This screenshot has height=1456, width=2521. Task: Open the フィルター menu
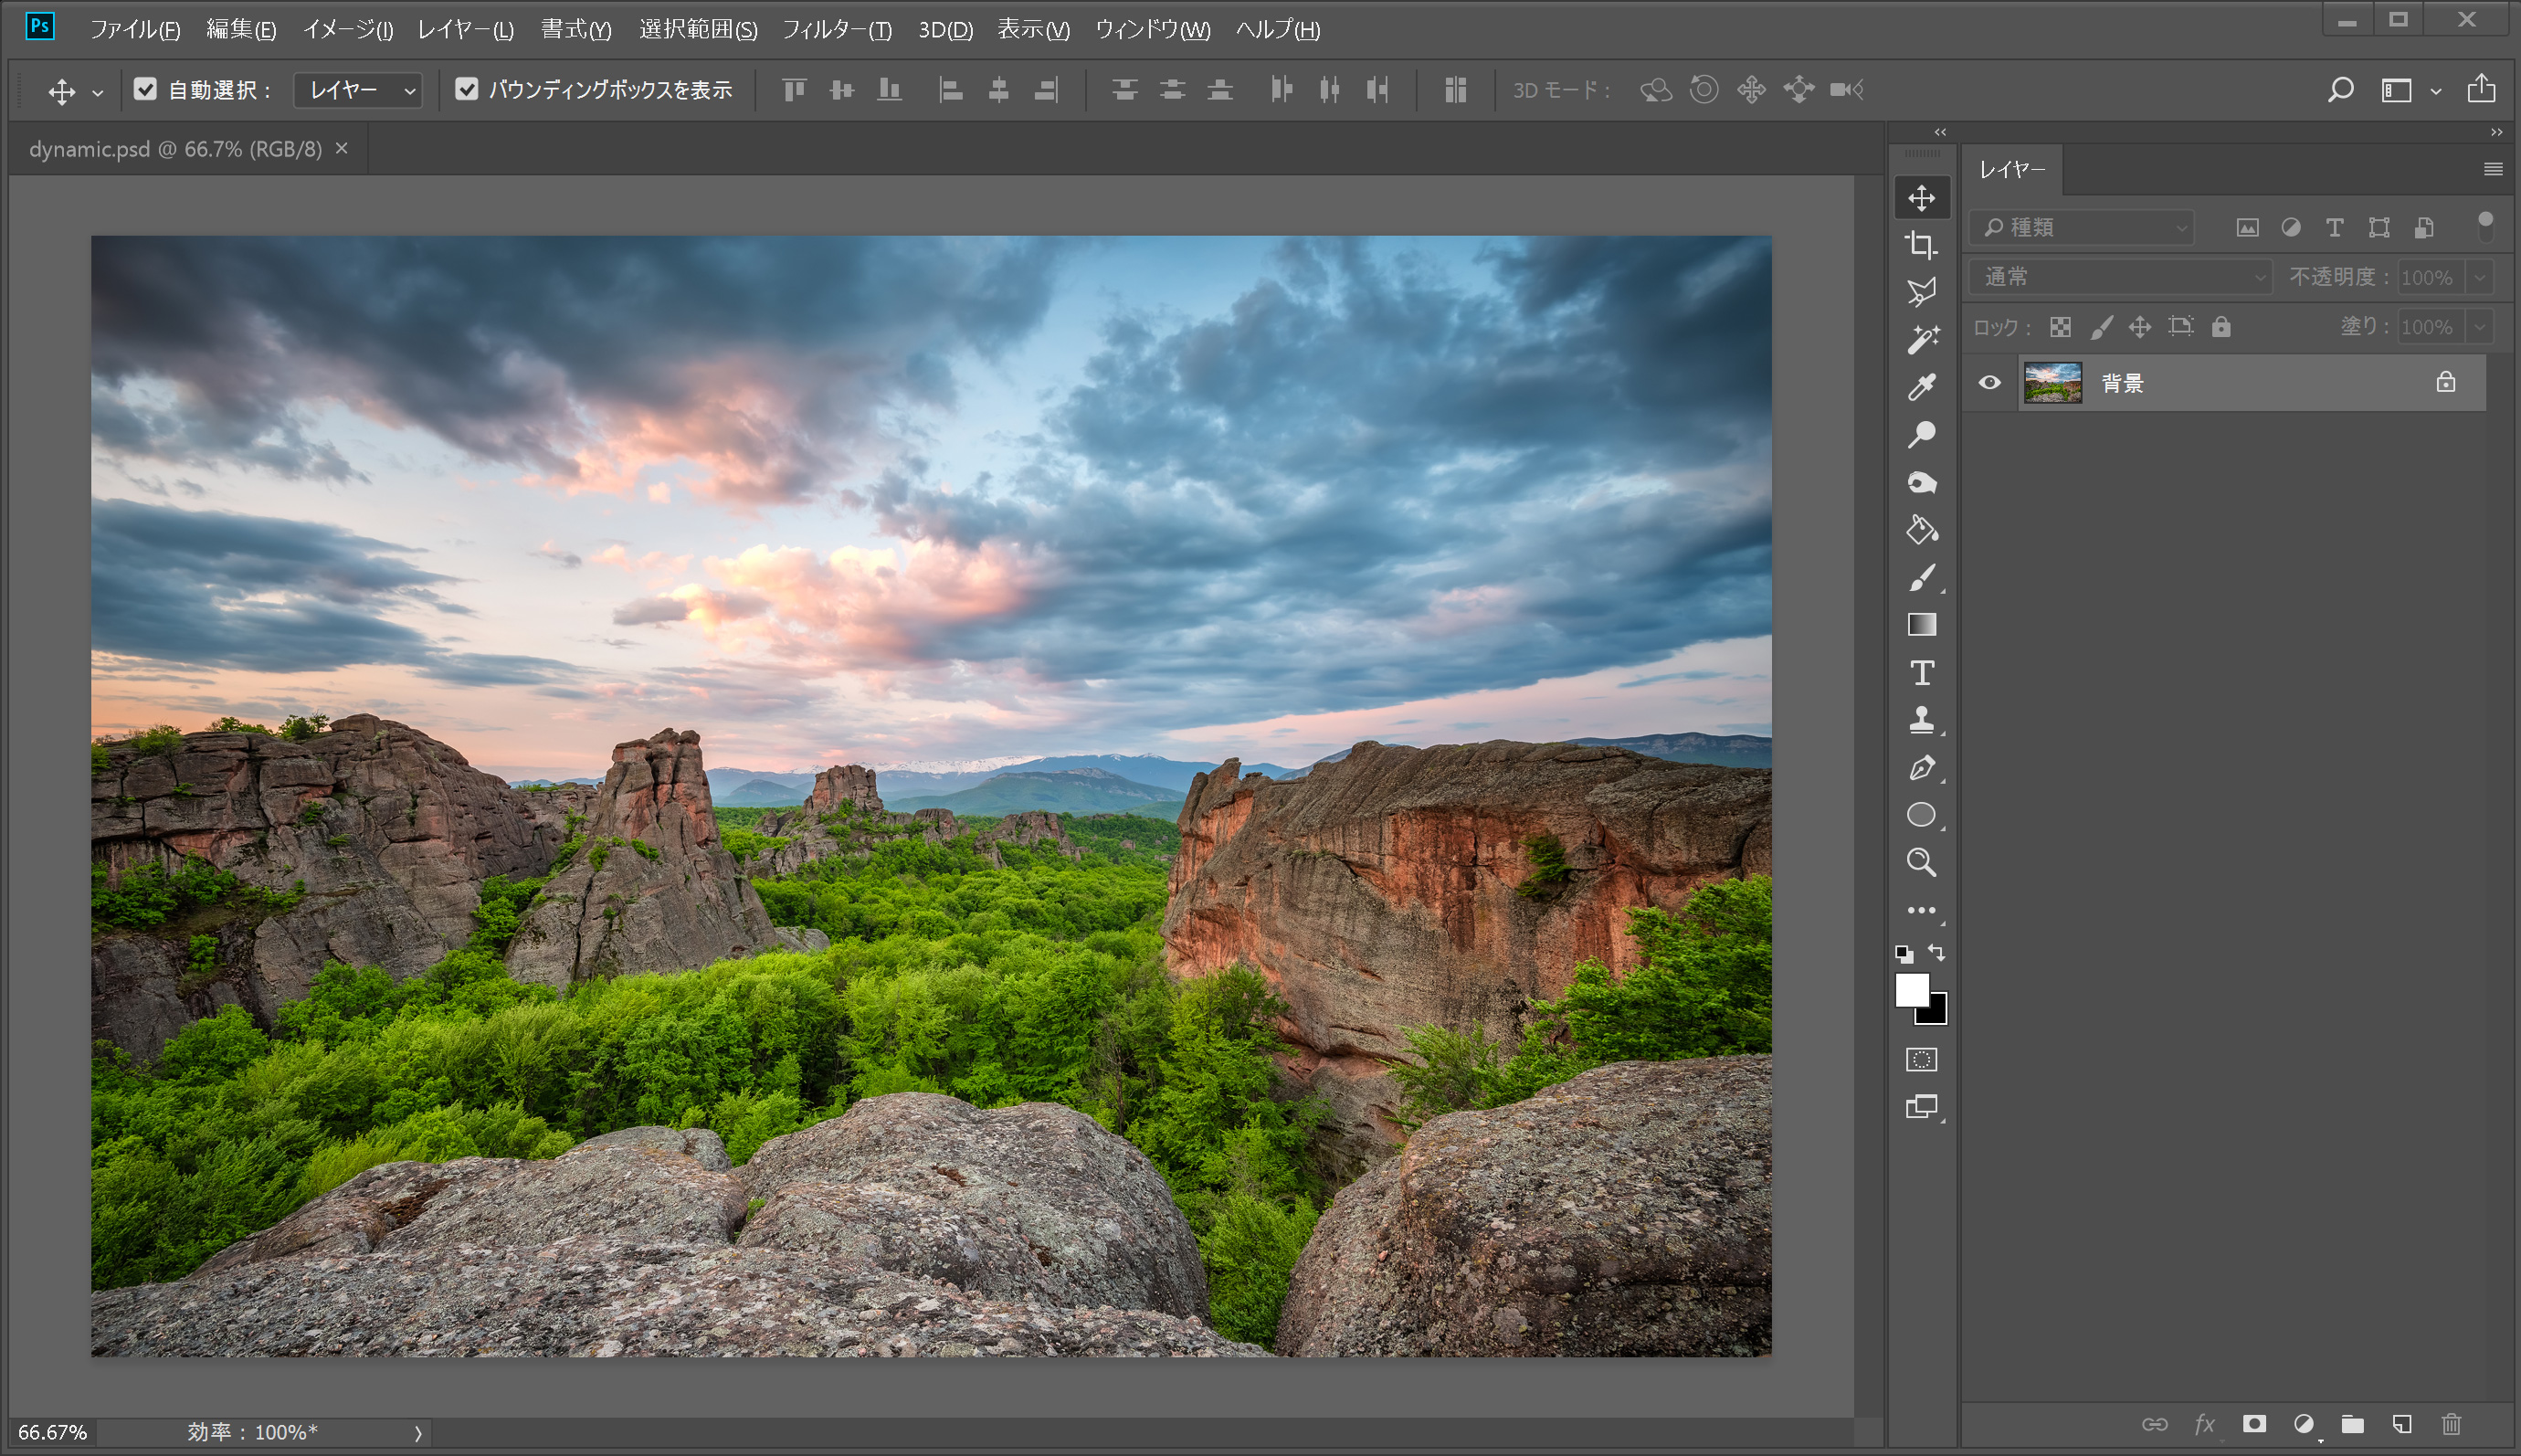click(x=836, y=29)
